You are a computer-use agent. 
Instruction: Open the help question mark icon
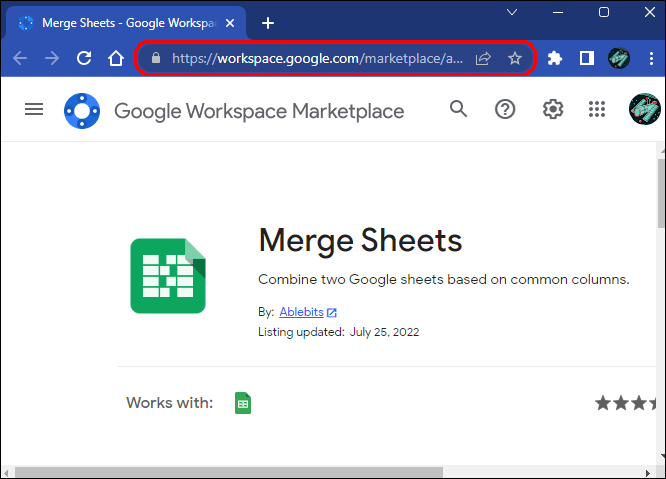tap(505, 109)
